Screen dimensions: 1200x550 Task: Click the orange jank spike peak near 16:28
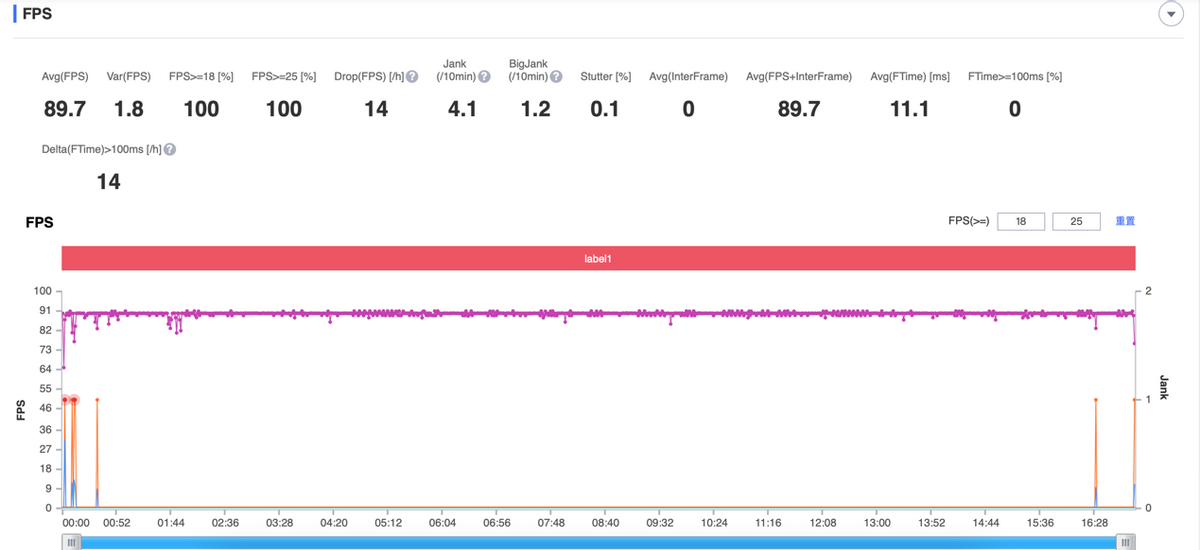[1095, 400]
